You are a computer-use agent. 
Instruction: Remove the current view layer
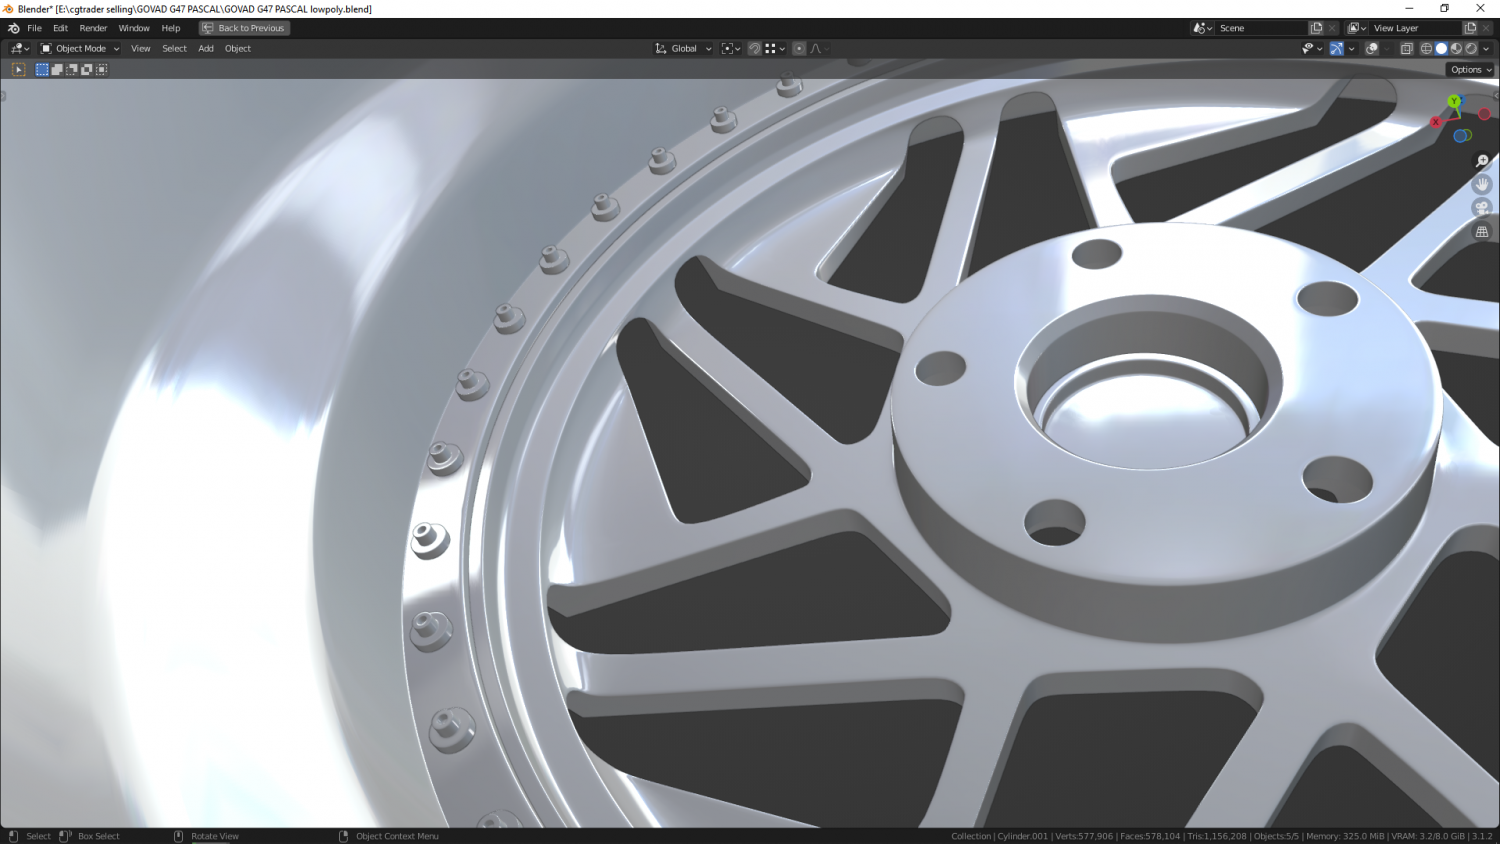point(1486,28)
